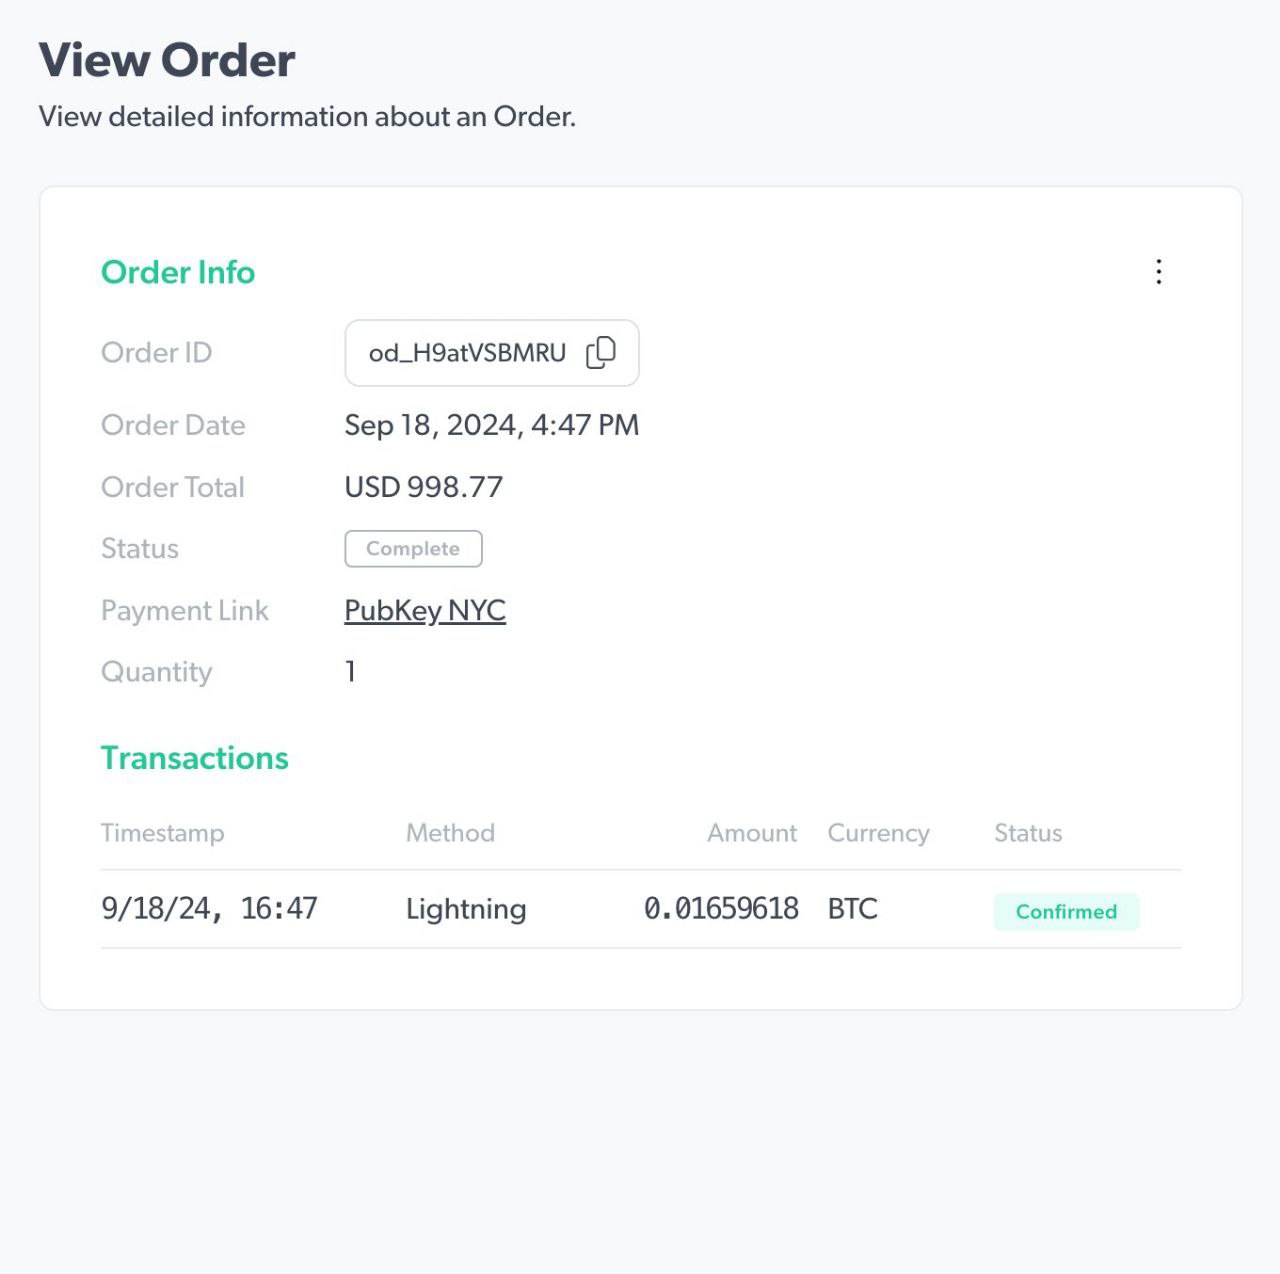Copy the Order ID to clipboard
Viewport: 1280px width, 1274px height.
[601, 352]
